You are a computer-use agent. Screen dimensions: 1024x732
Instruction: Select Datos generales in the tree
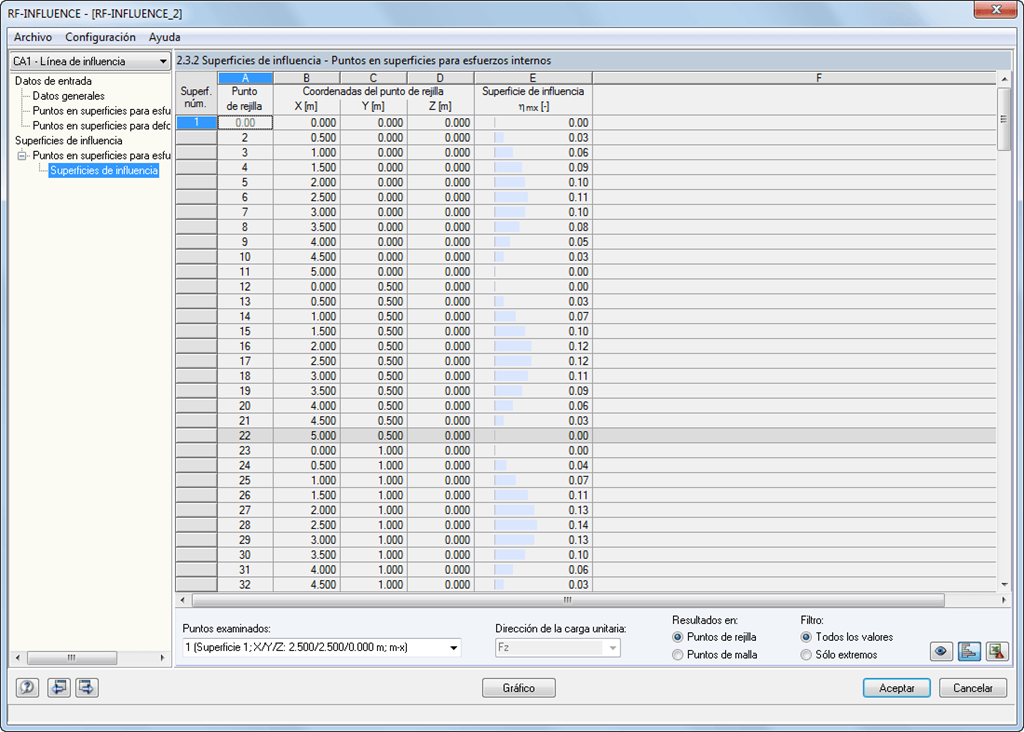(69, 96)
